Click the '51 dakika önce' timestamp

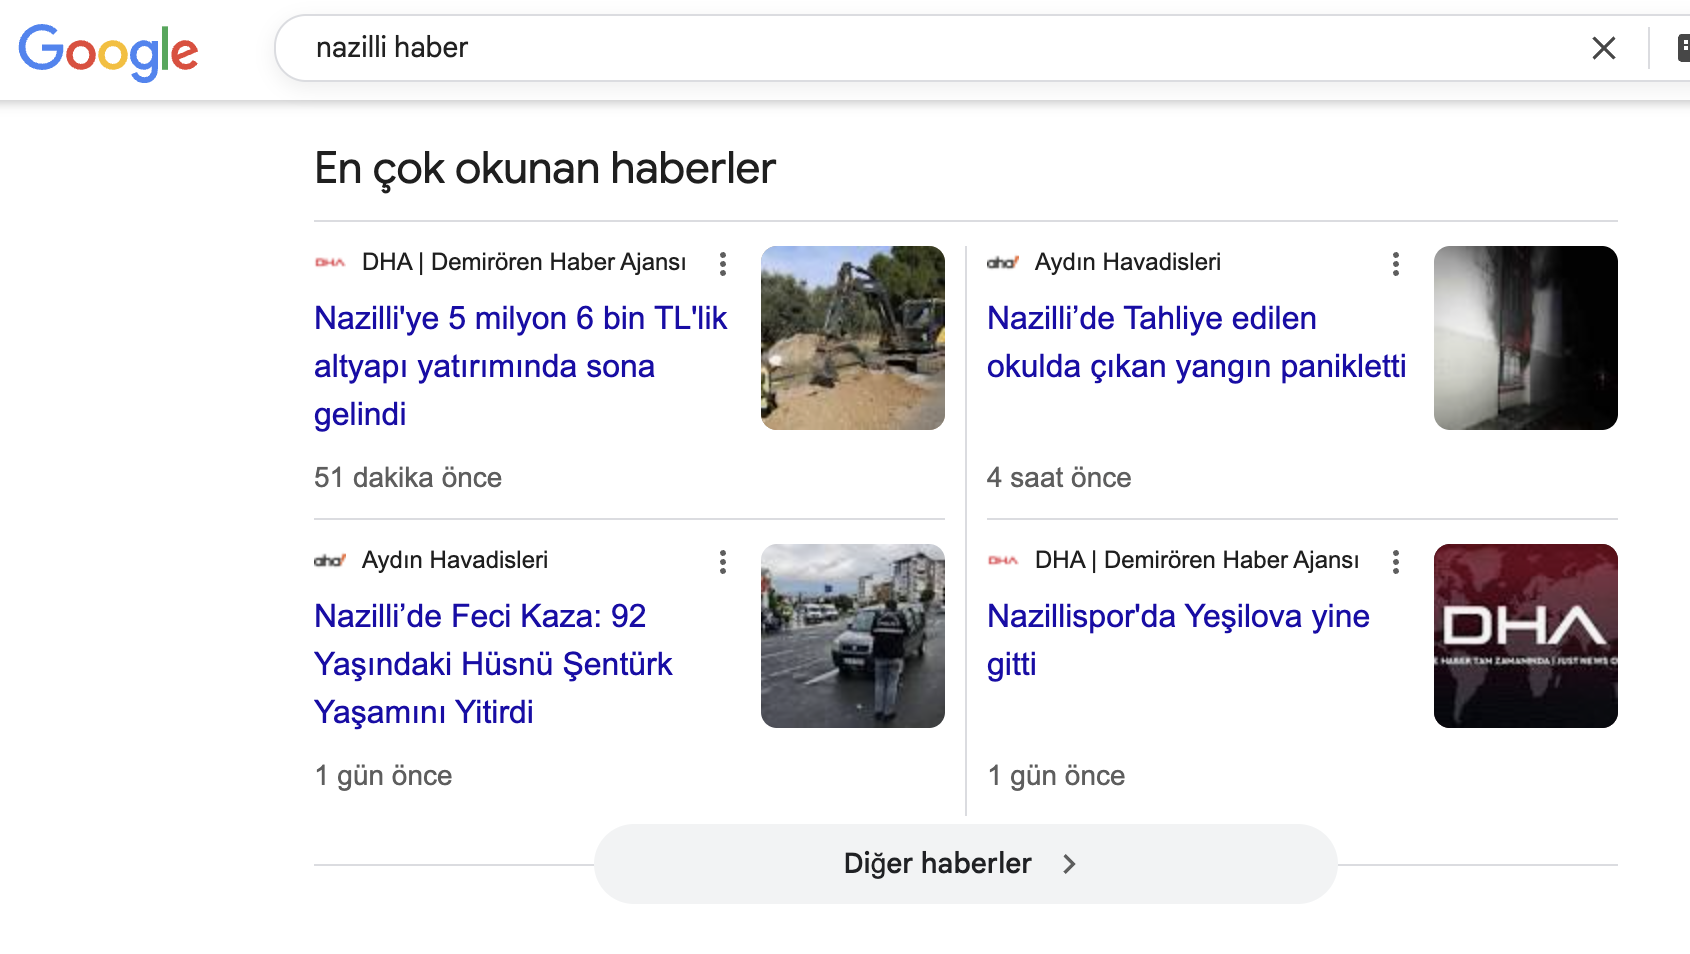(x=408, y=478)
